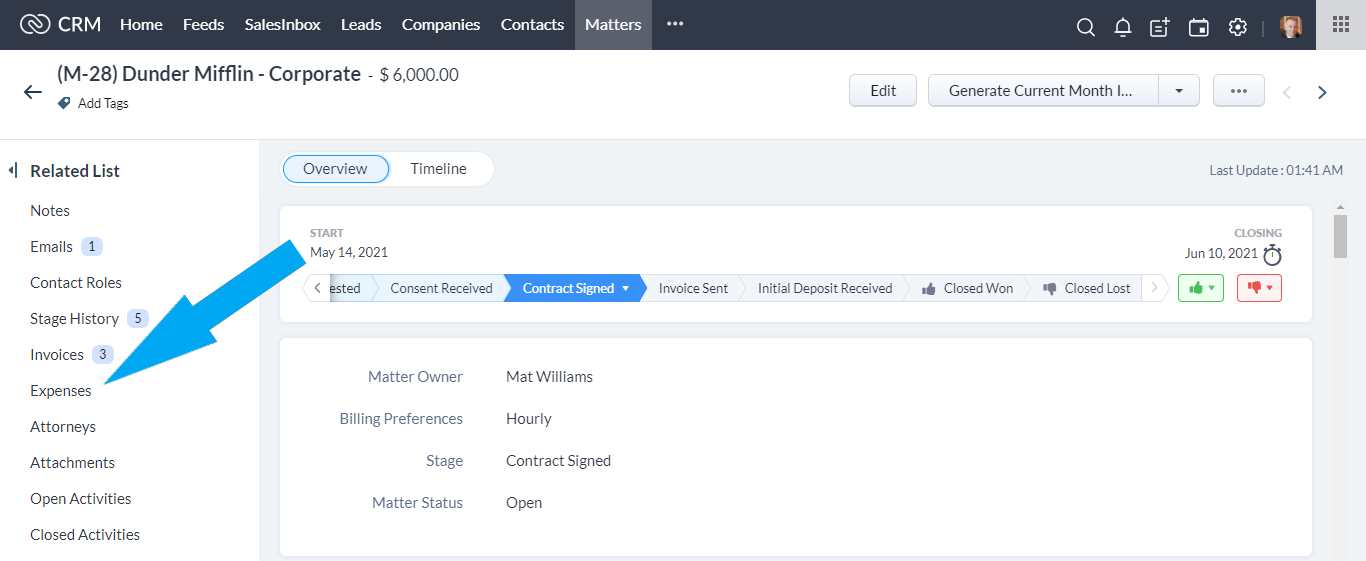Viewport: 1366px width, 561px height.
Task: Click the tag icon beside Add Tags
Action: tap(65, 103)
